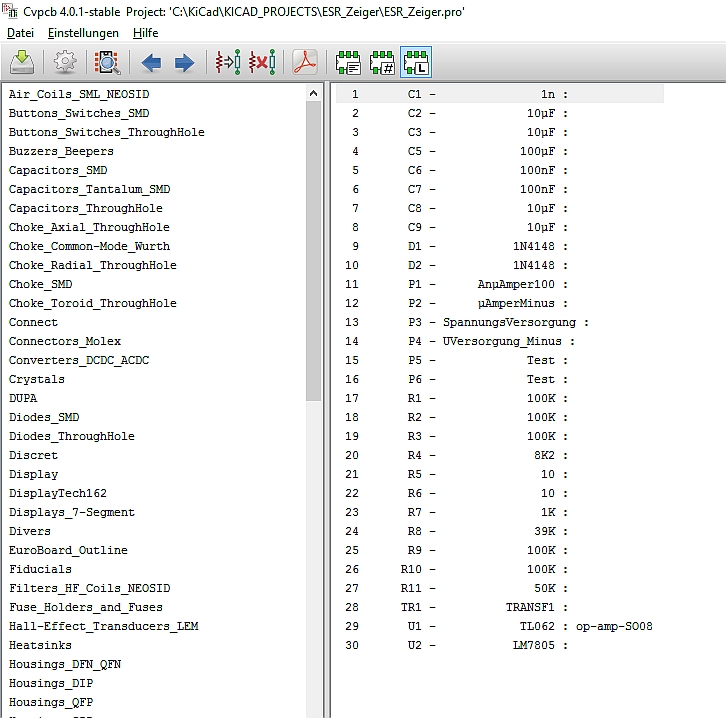
Task: Save the footprint association file icon
Action: point(22,62)
